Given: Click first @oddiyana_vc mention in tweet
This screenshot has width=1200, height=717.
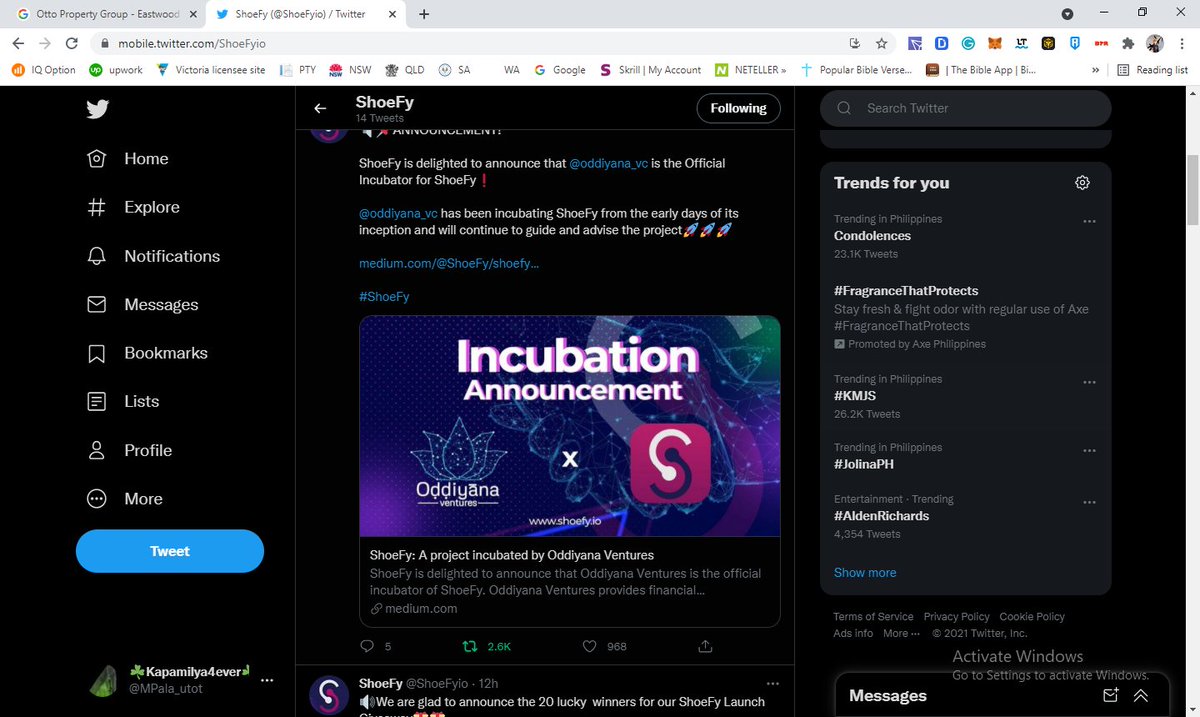Looking at the screenshot, I should (x=609, y=163).
